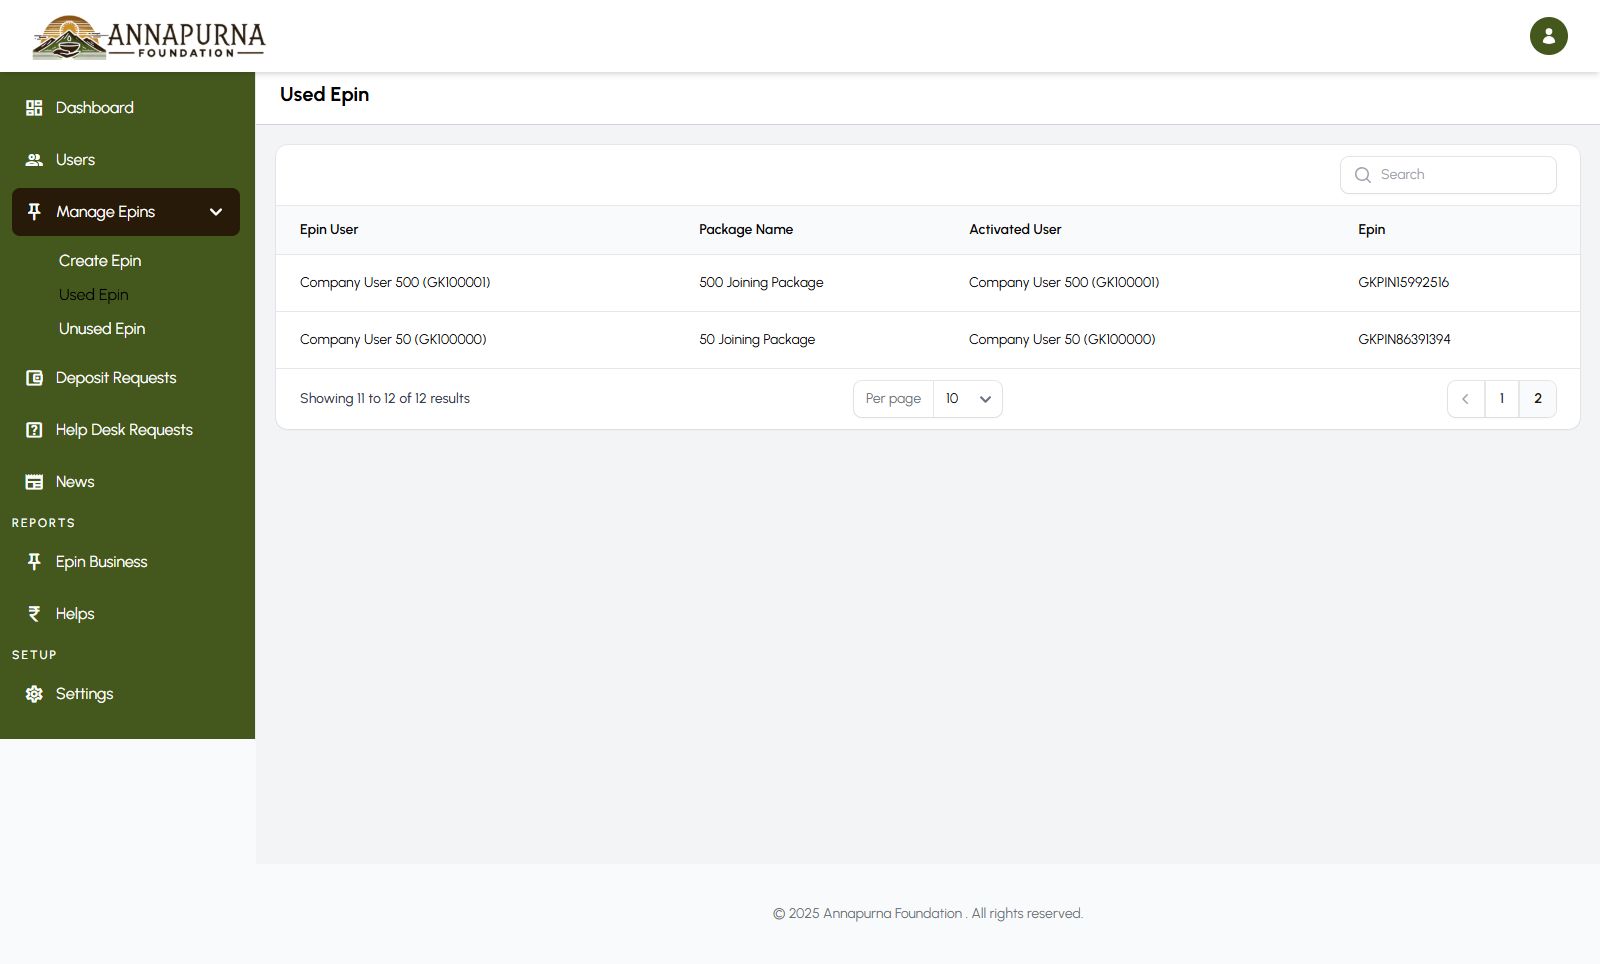Select Unused Epin submenu link

(102, 329)
